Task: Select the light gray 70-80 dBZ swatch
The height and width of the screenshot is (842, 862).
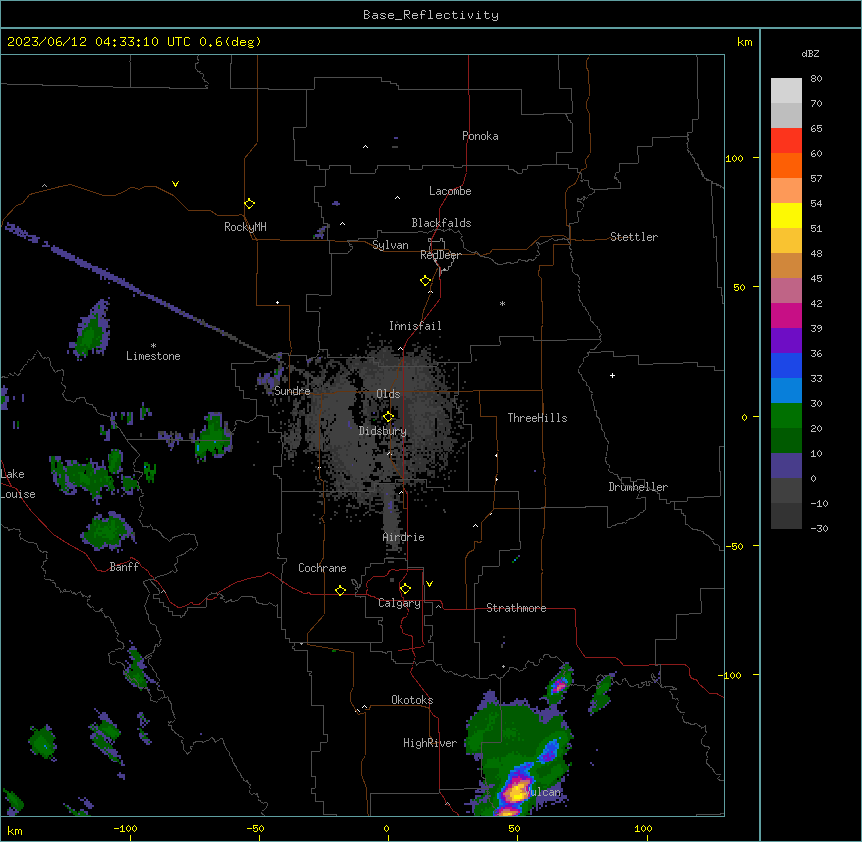Action: [786, 91]
